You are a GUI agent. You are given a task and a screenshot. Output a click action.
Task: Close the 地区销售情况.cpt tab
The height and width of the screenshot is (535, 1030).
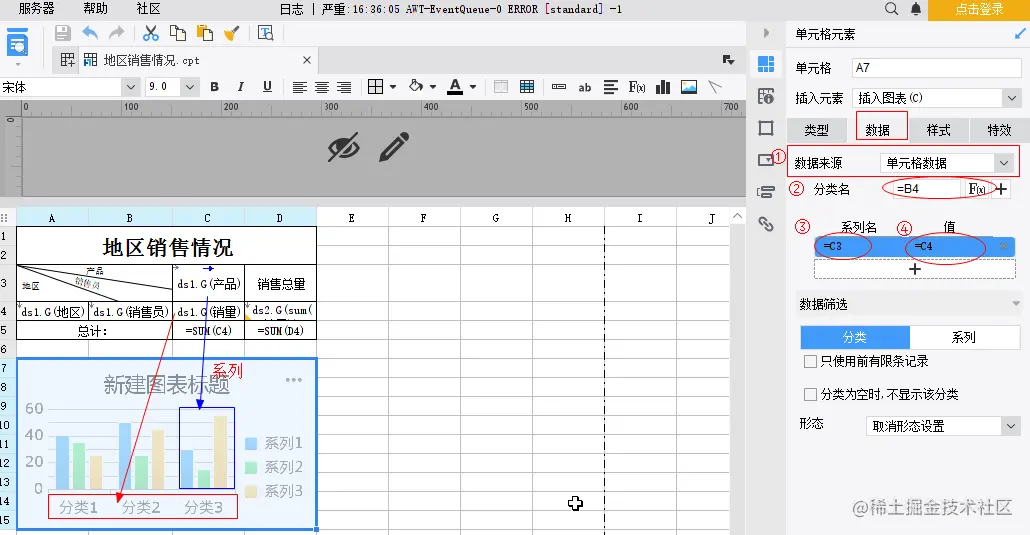click(x=307, y=60)
